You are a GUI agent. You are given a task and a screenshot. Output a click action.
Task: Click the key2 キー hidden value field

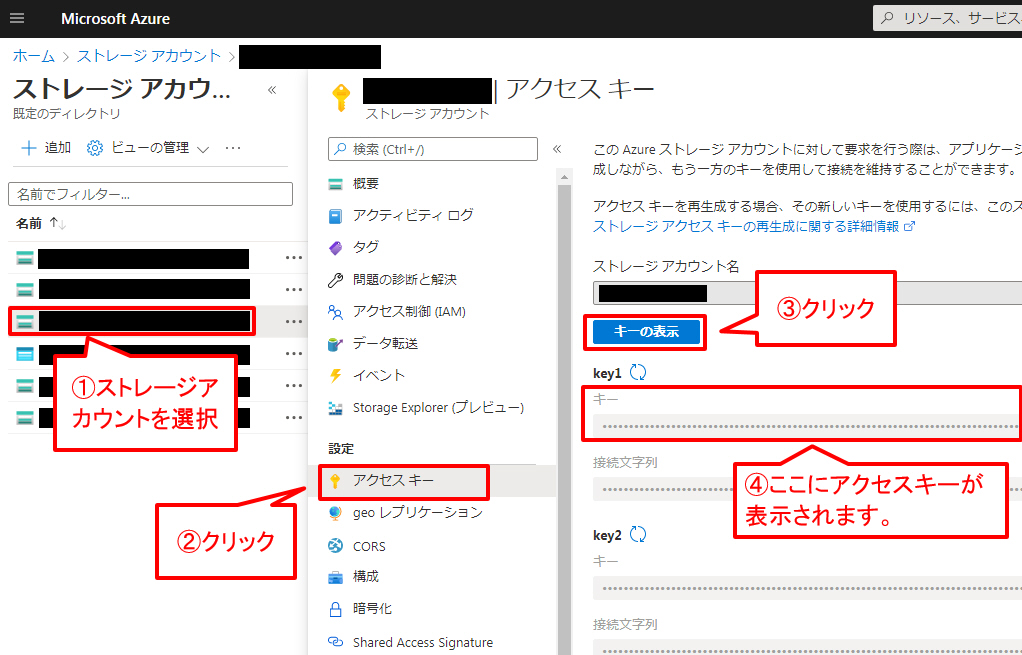click(807, 588)
